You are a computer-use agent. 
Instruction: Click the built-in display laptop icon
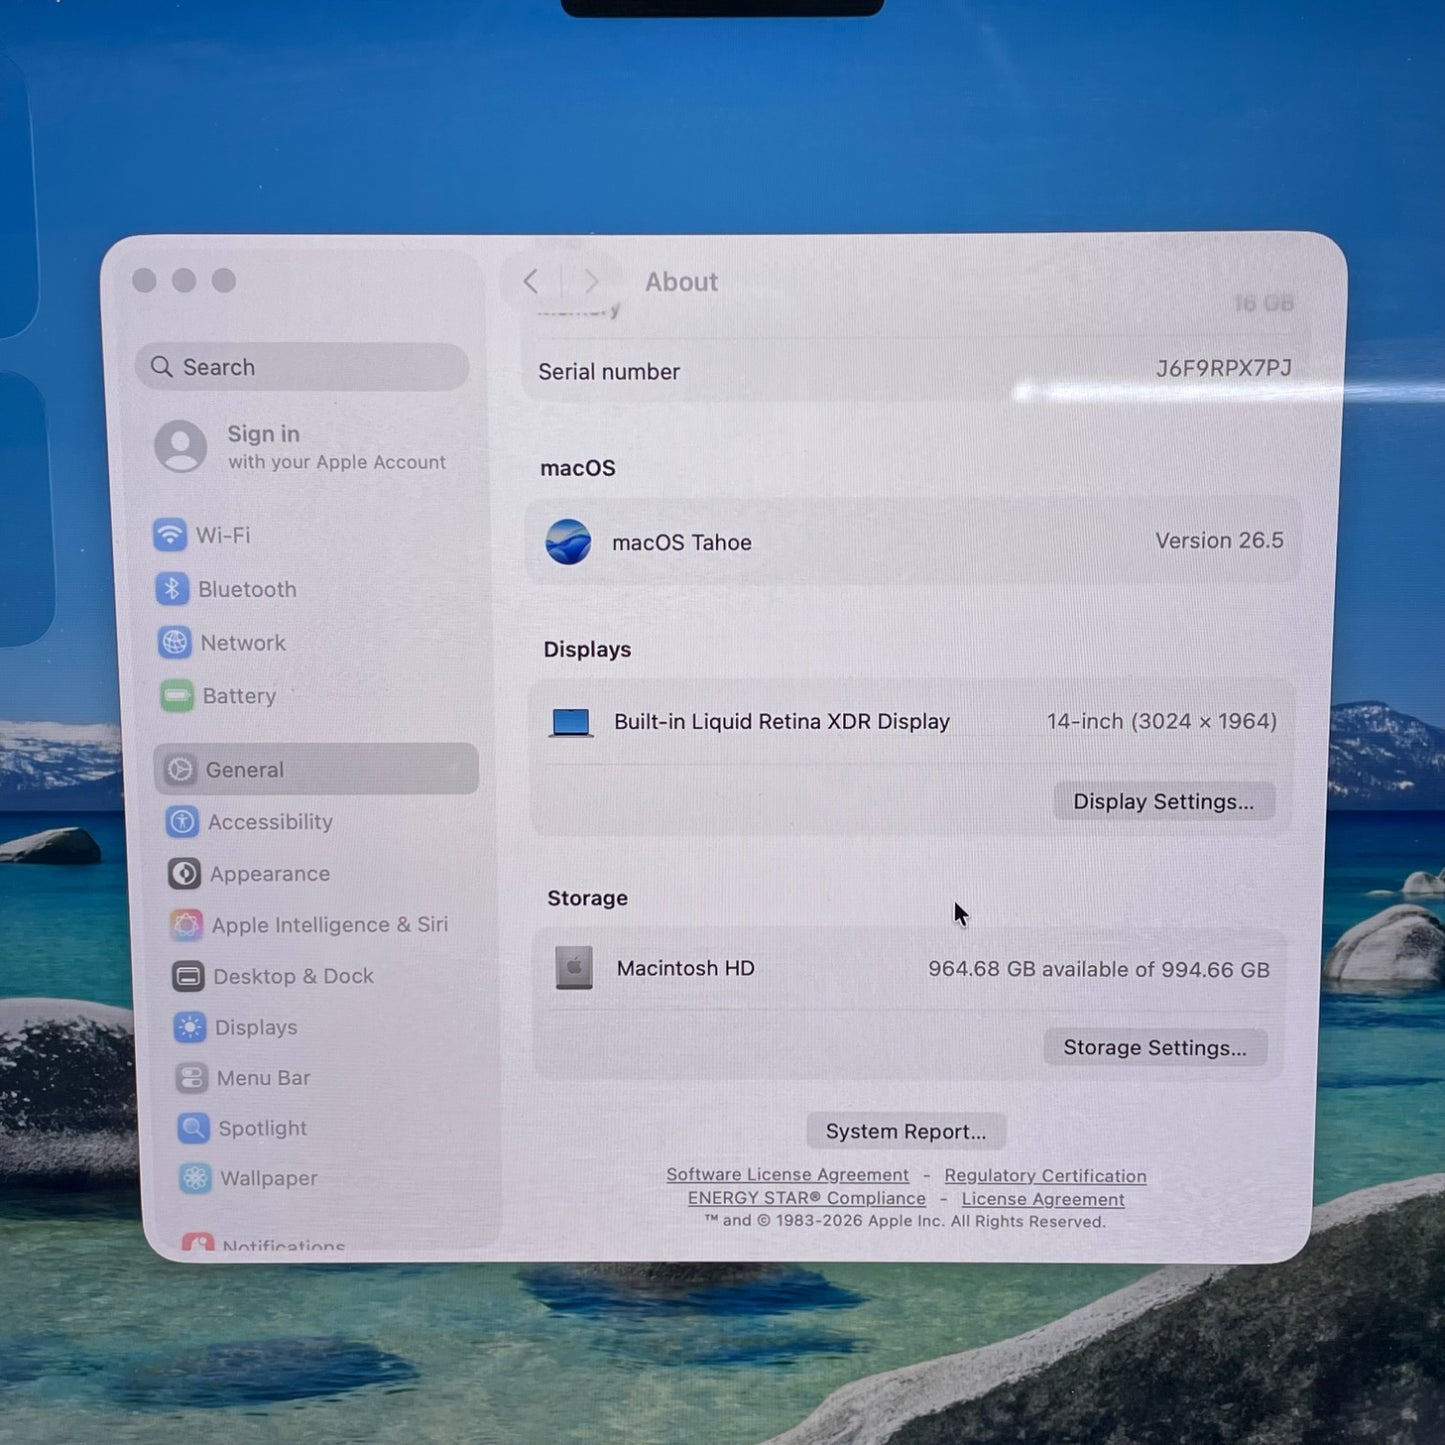point(571,722)
